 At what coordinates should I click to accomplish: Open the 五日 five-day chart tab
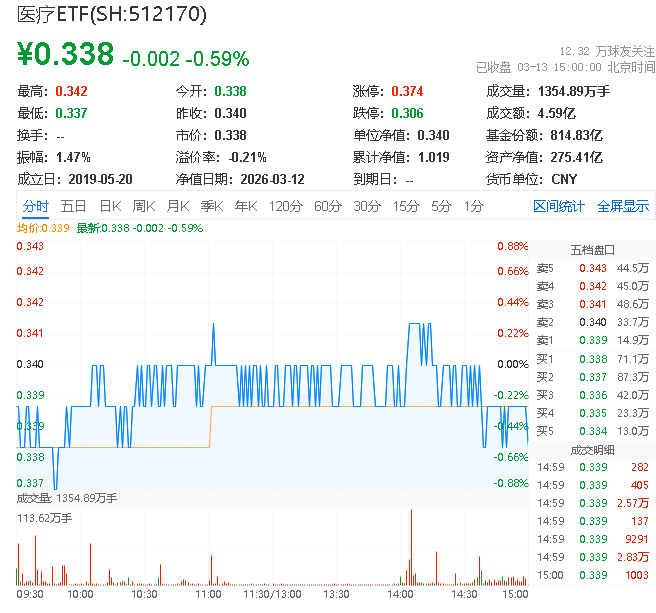[x=73, y=206]
